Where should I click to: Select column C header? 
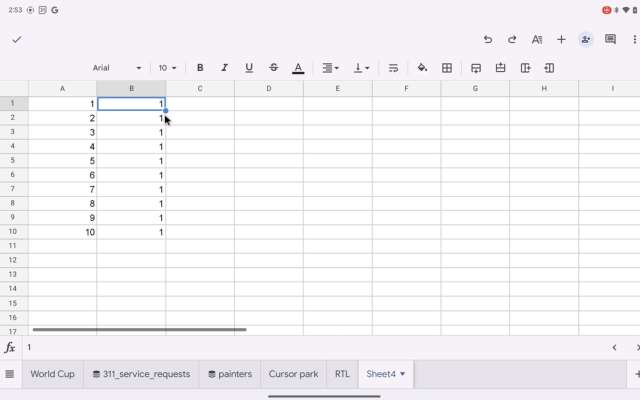[200, 89]
